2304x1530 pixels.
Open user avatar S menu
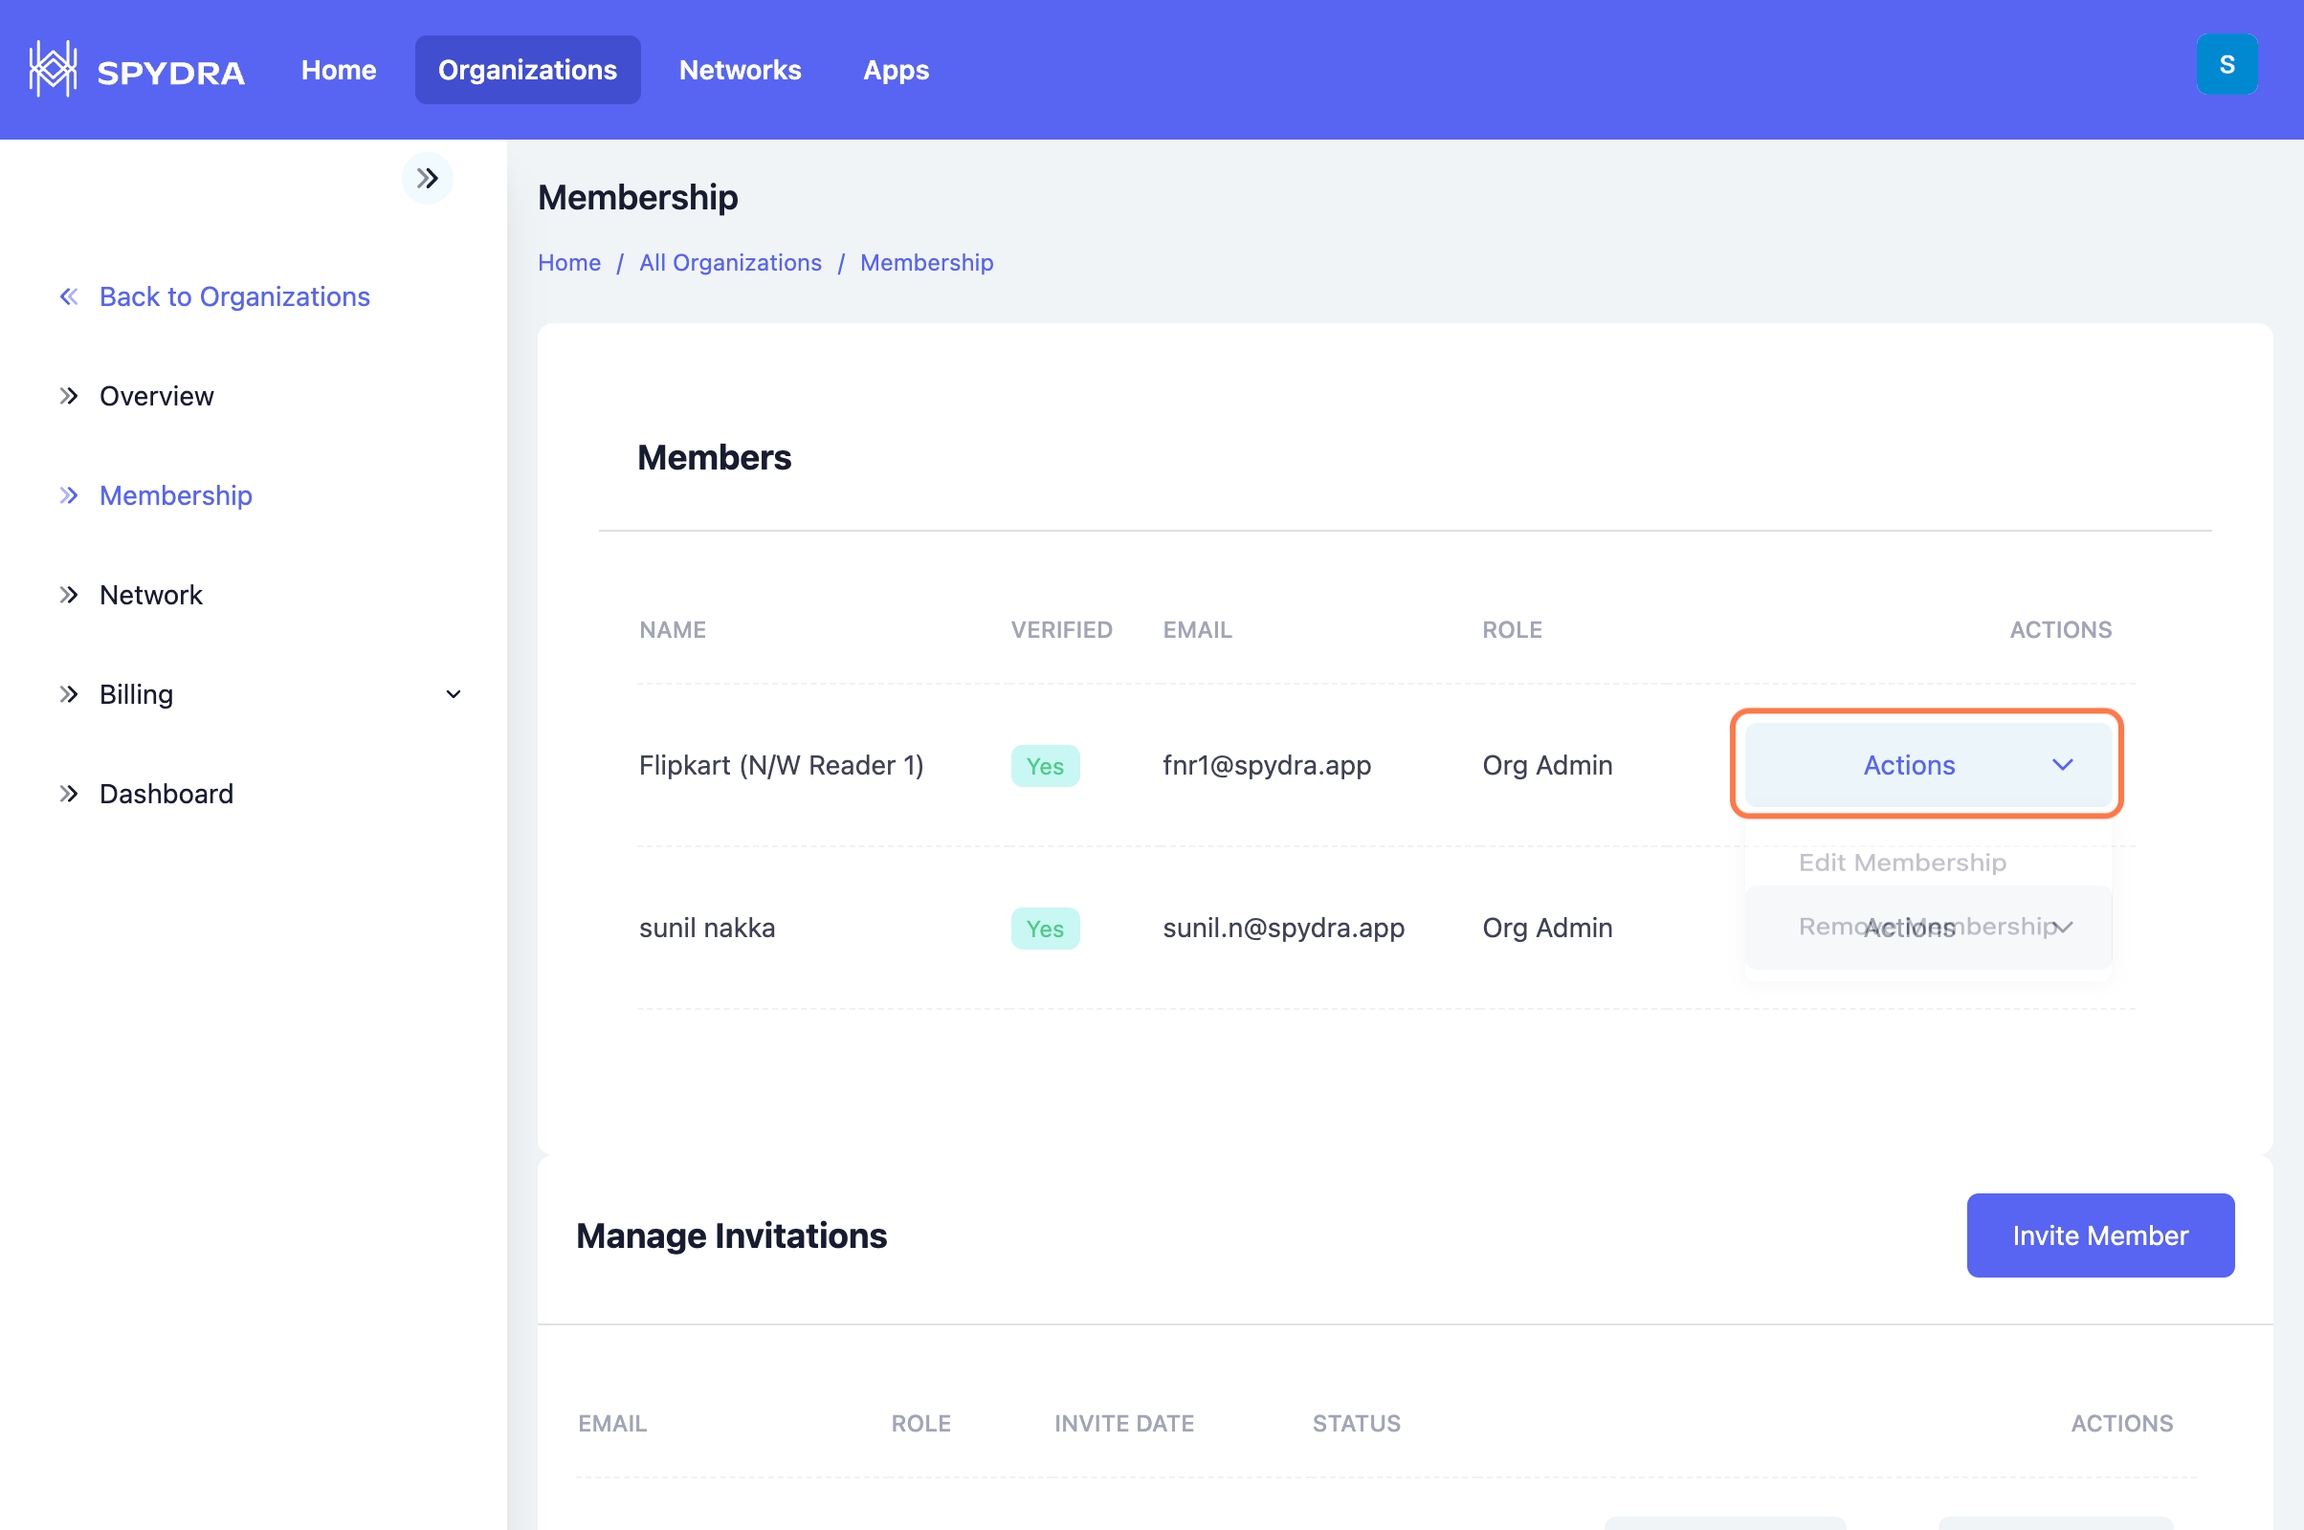[x=2226, y=65]
